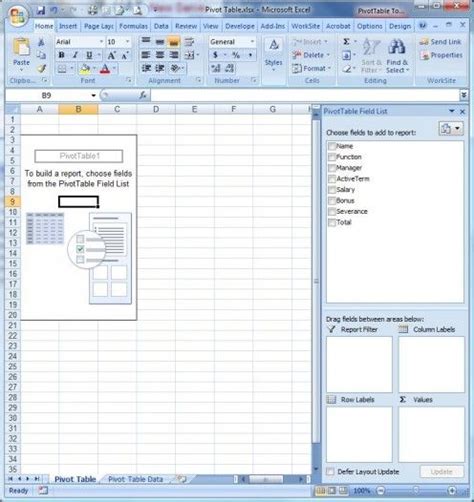
Task: Click the AutoSum sigma icon
Action: pos(346,42)
